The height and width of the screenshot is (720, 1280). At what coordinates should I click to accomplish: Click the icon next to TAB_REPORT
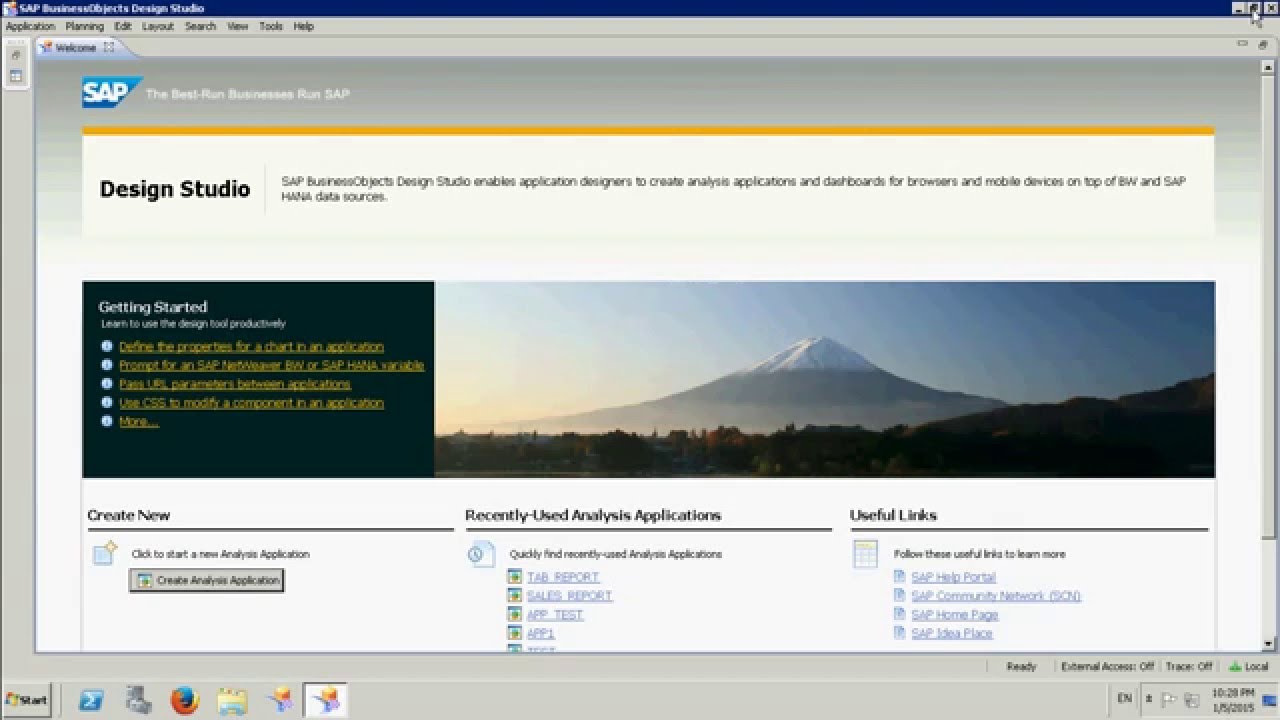(x=515, y=577)
